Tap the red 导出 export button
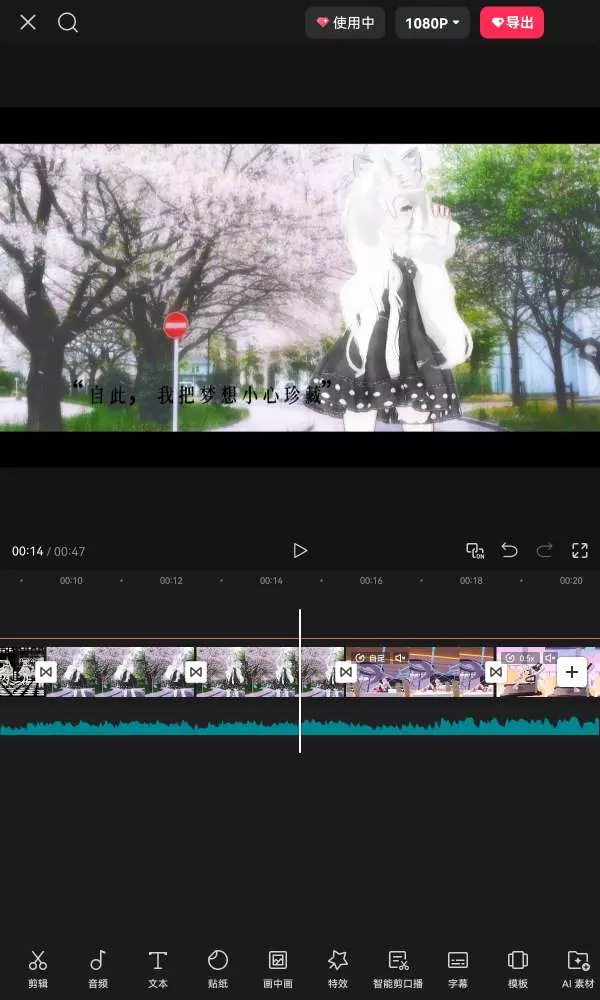 point(512,23)
